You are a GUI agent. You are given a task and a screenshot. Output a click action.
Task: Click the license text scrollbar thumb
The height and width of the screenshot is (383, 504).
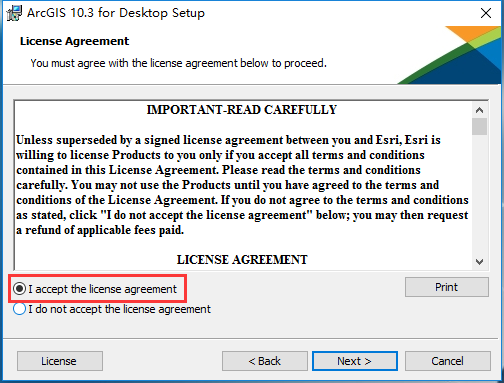[x=479, y=126]
